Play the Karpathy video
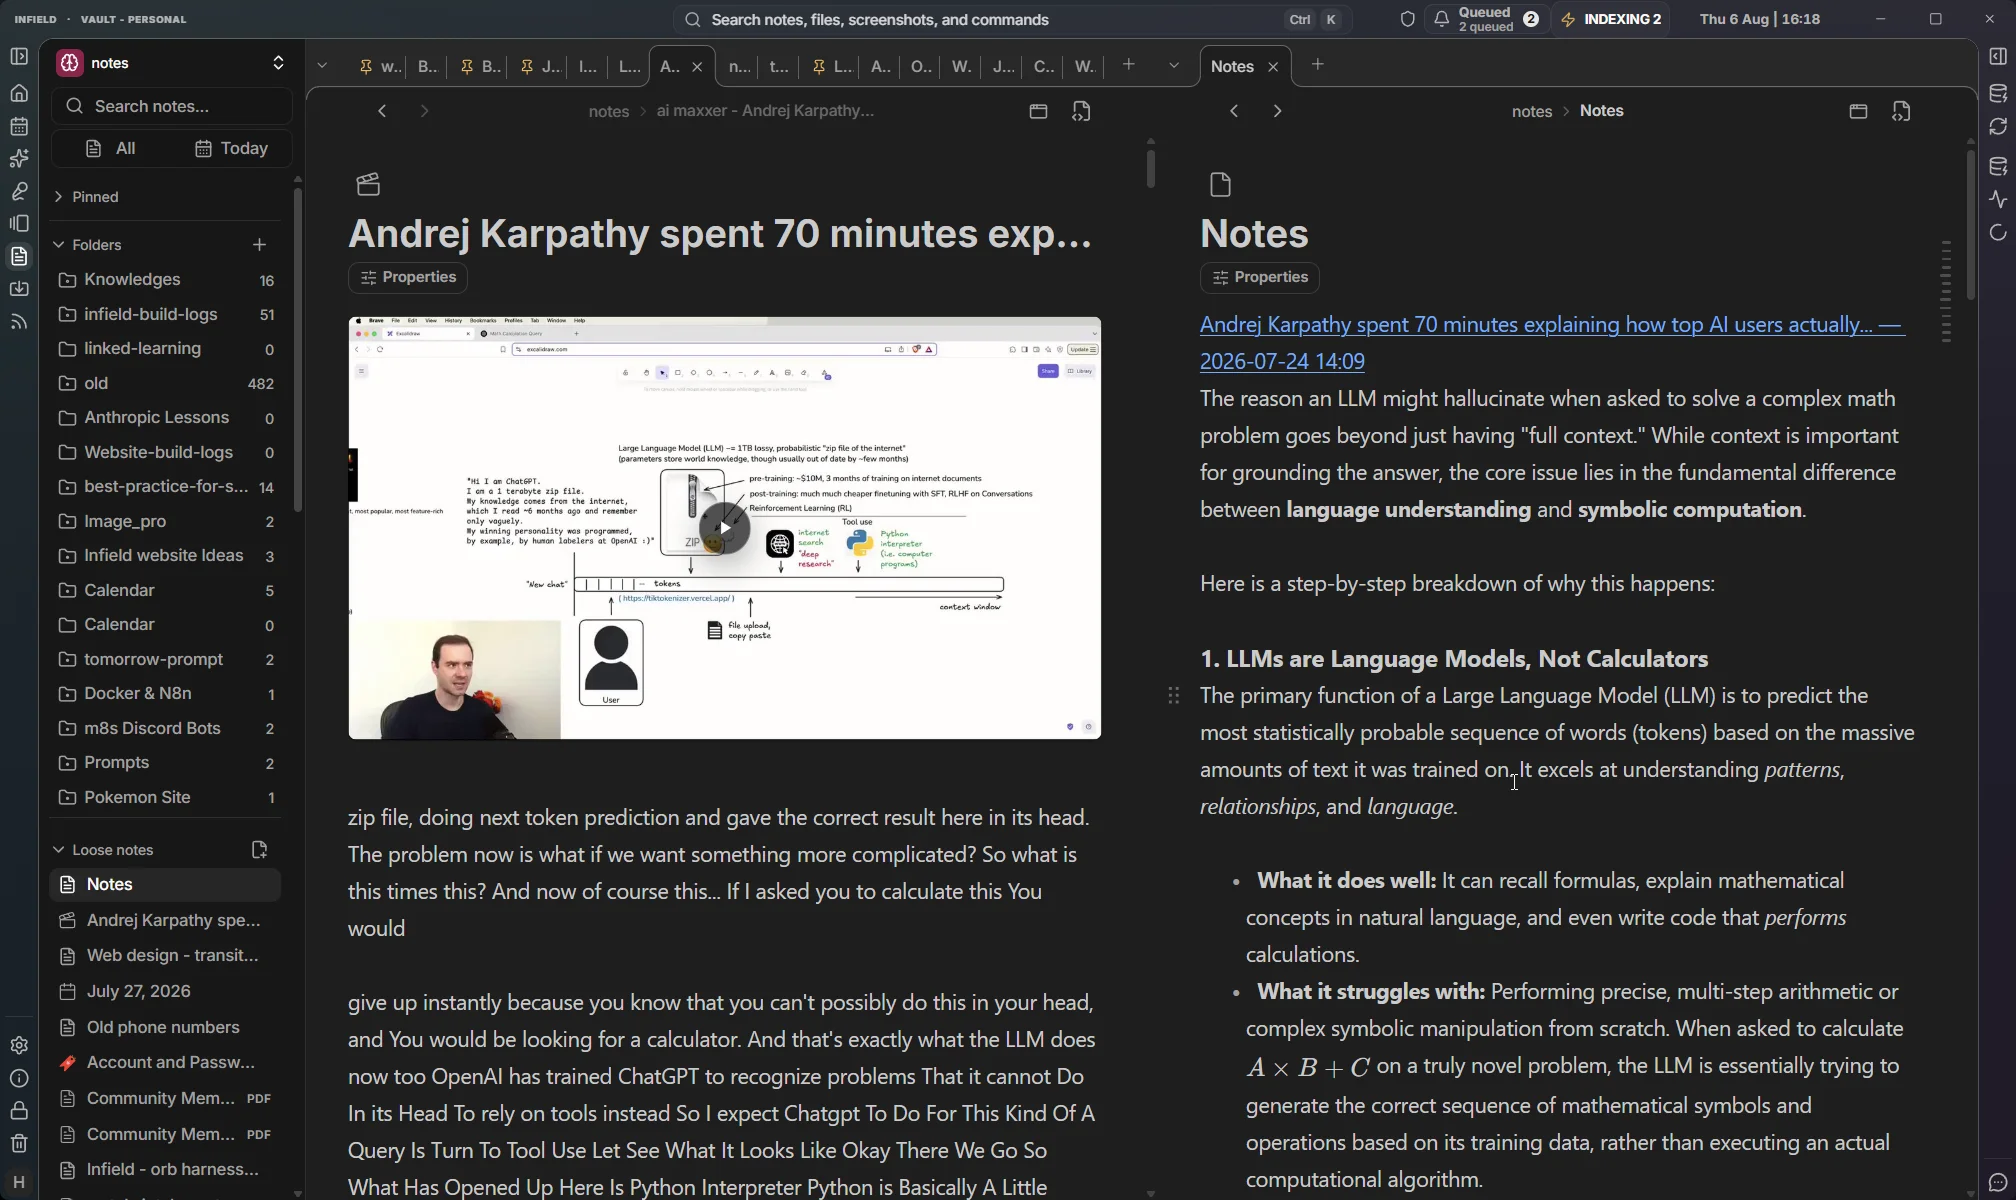Image resolution: width=2016 pixels, height=1200 pixels. click(x=724, y=528)
